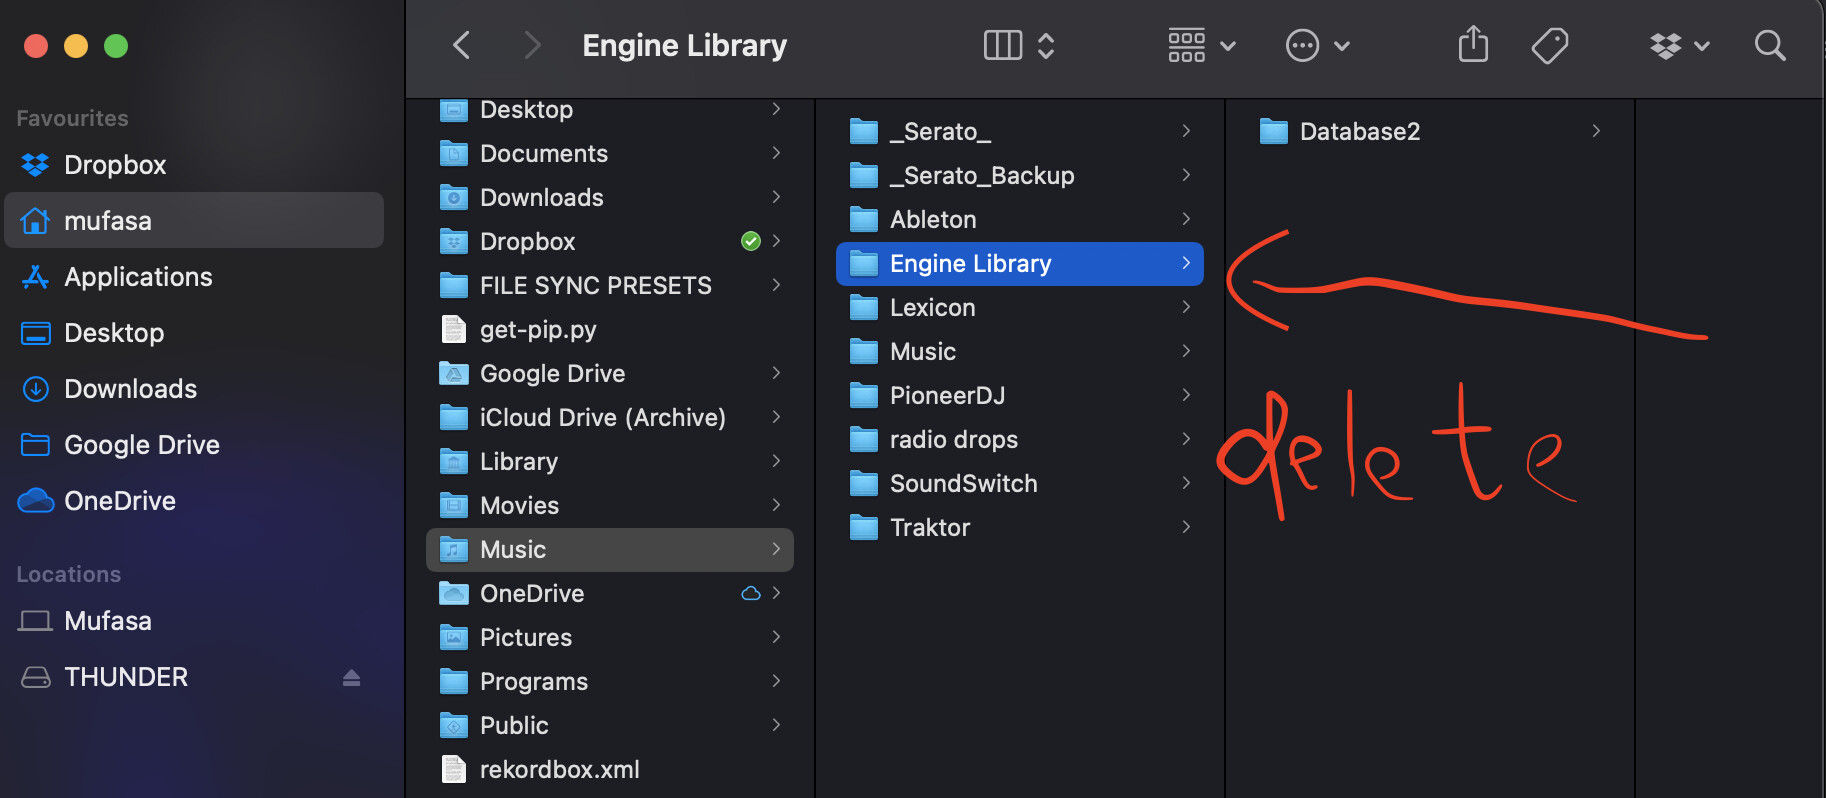Click the Database2 folder icon
Viewport: 1826px width, 798px height.
tap(1274, 132)
